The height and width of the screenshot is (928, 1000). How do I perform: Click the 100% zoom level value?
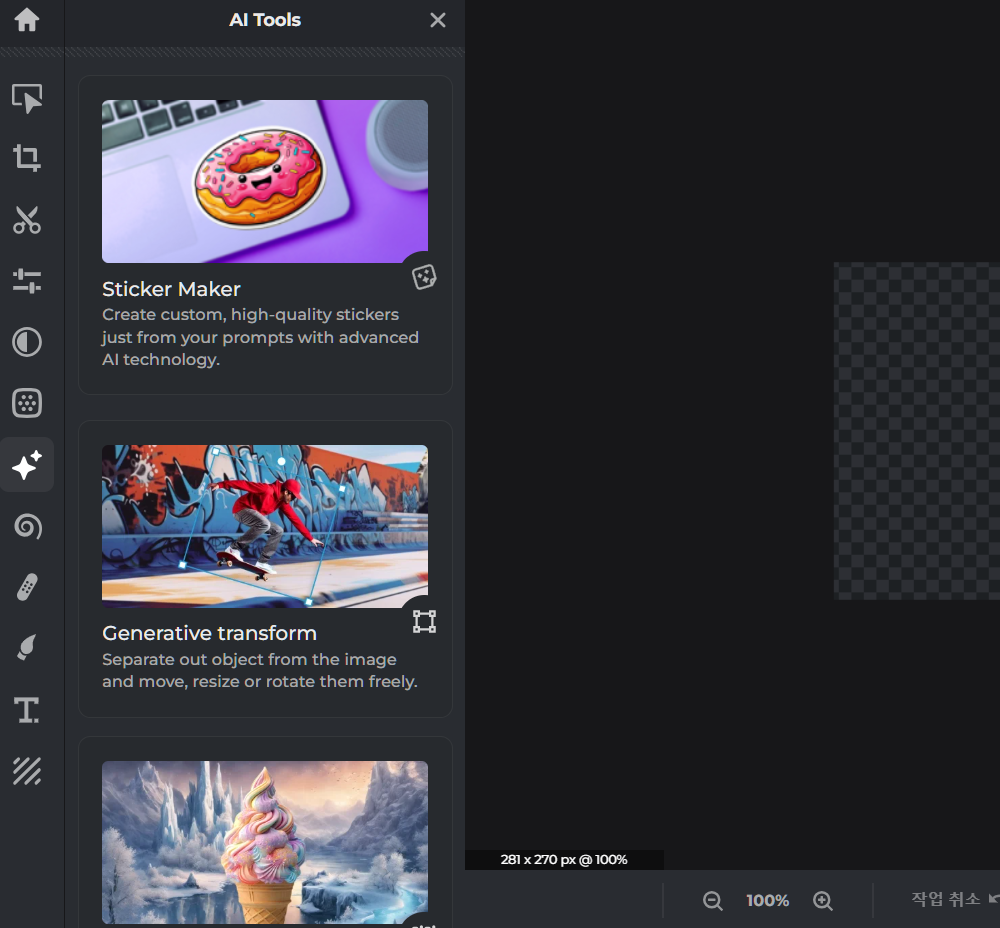pyautogui.click(x=767, y=901)
